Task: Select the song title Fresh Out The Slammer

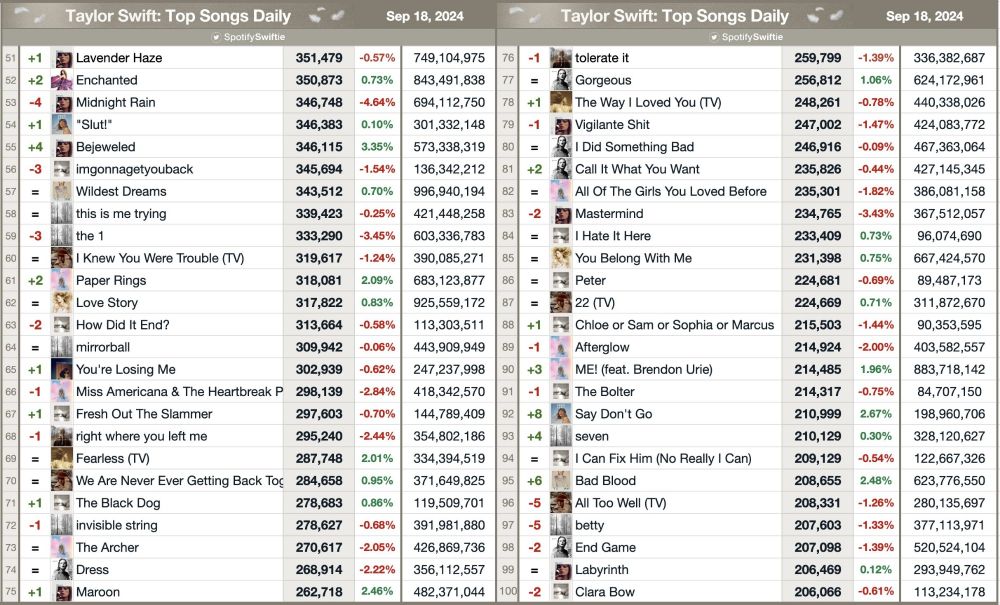Action: [x=144, y=414]
